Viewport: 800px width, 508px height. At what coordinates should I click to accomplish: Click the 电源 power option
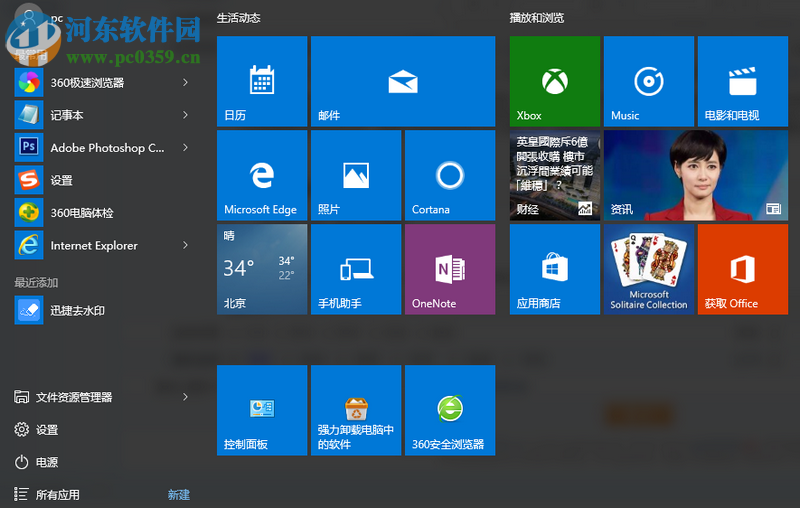point(46,462)
